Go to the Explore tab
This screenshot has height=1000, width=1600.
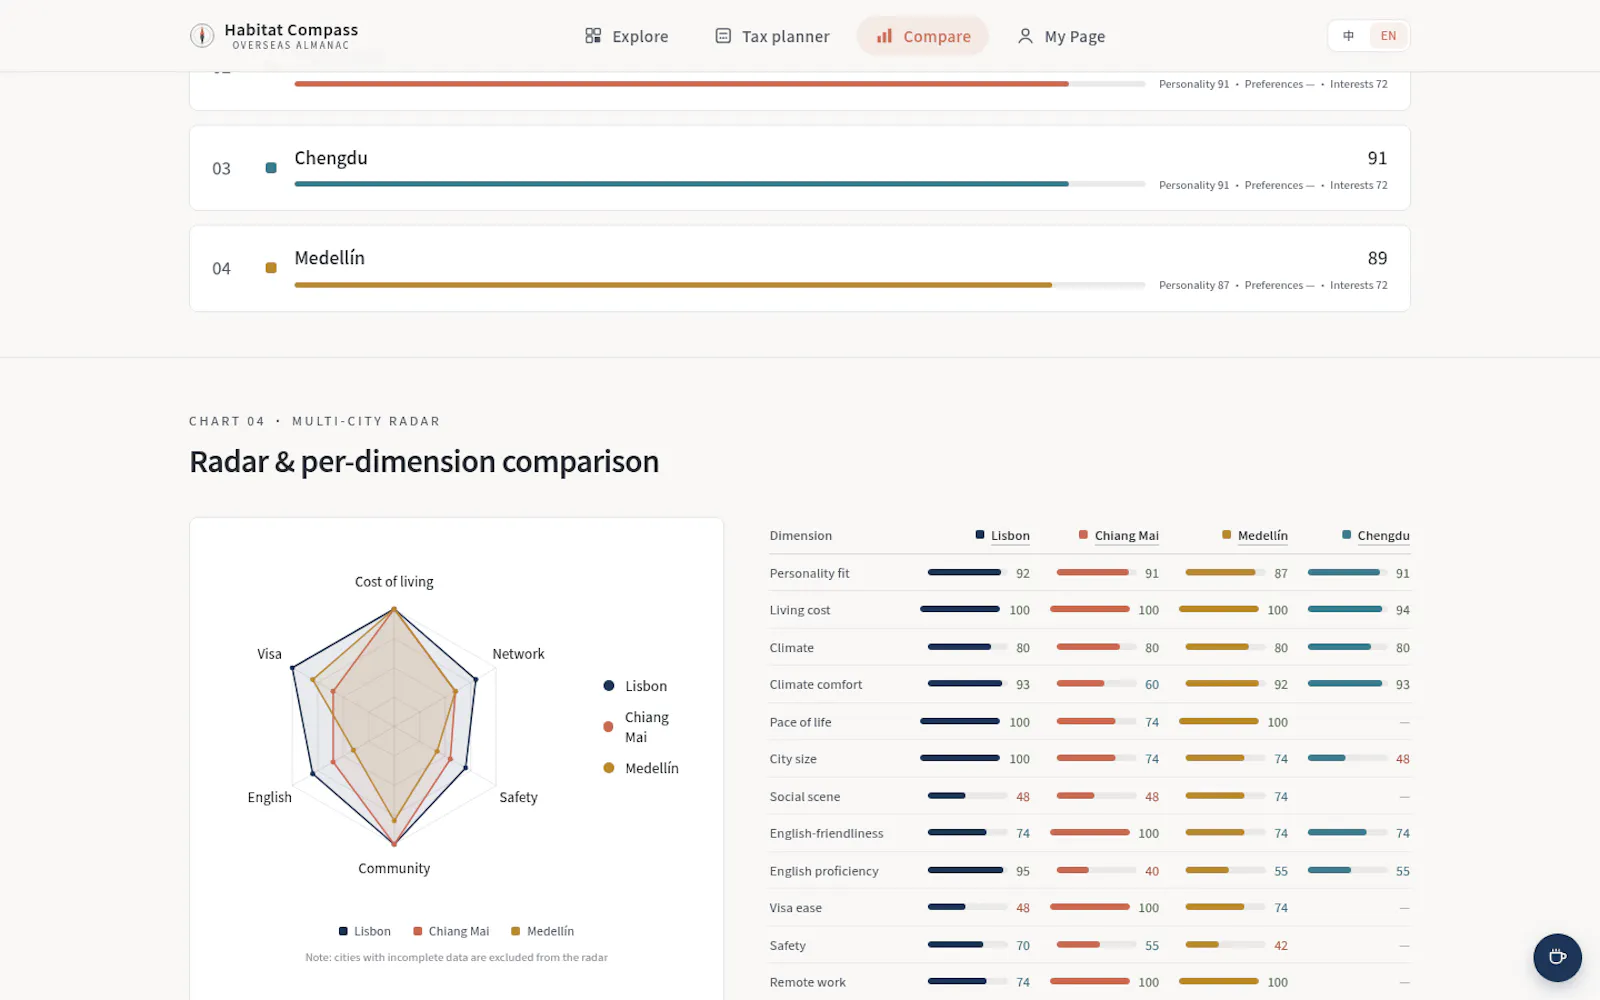pos(627,36)
